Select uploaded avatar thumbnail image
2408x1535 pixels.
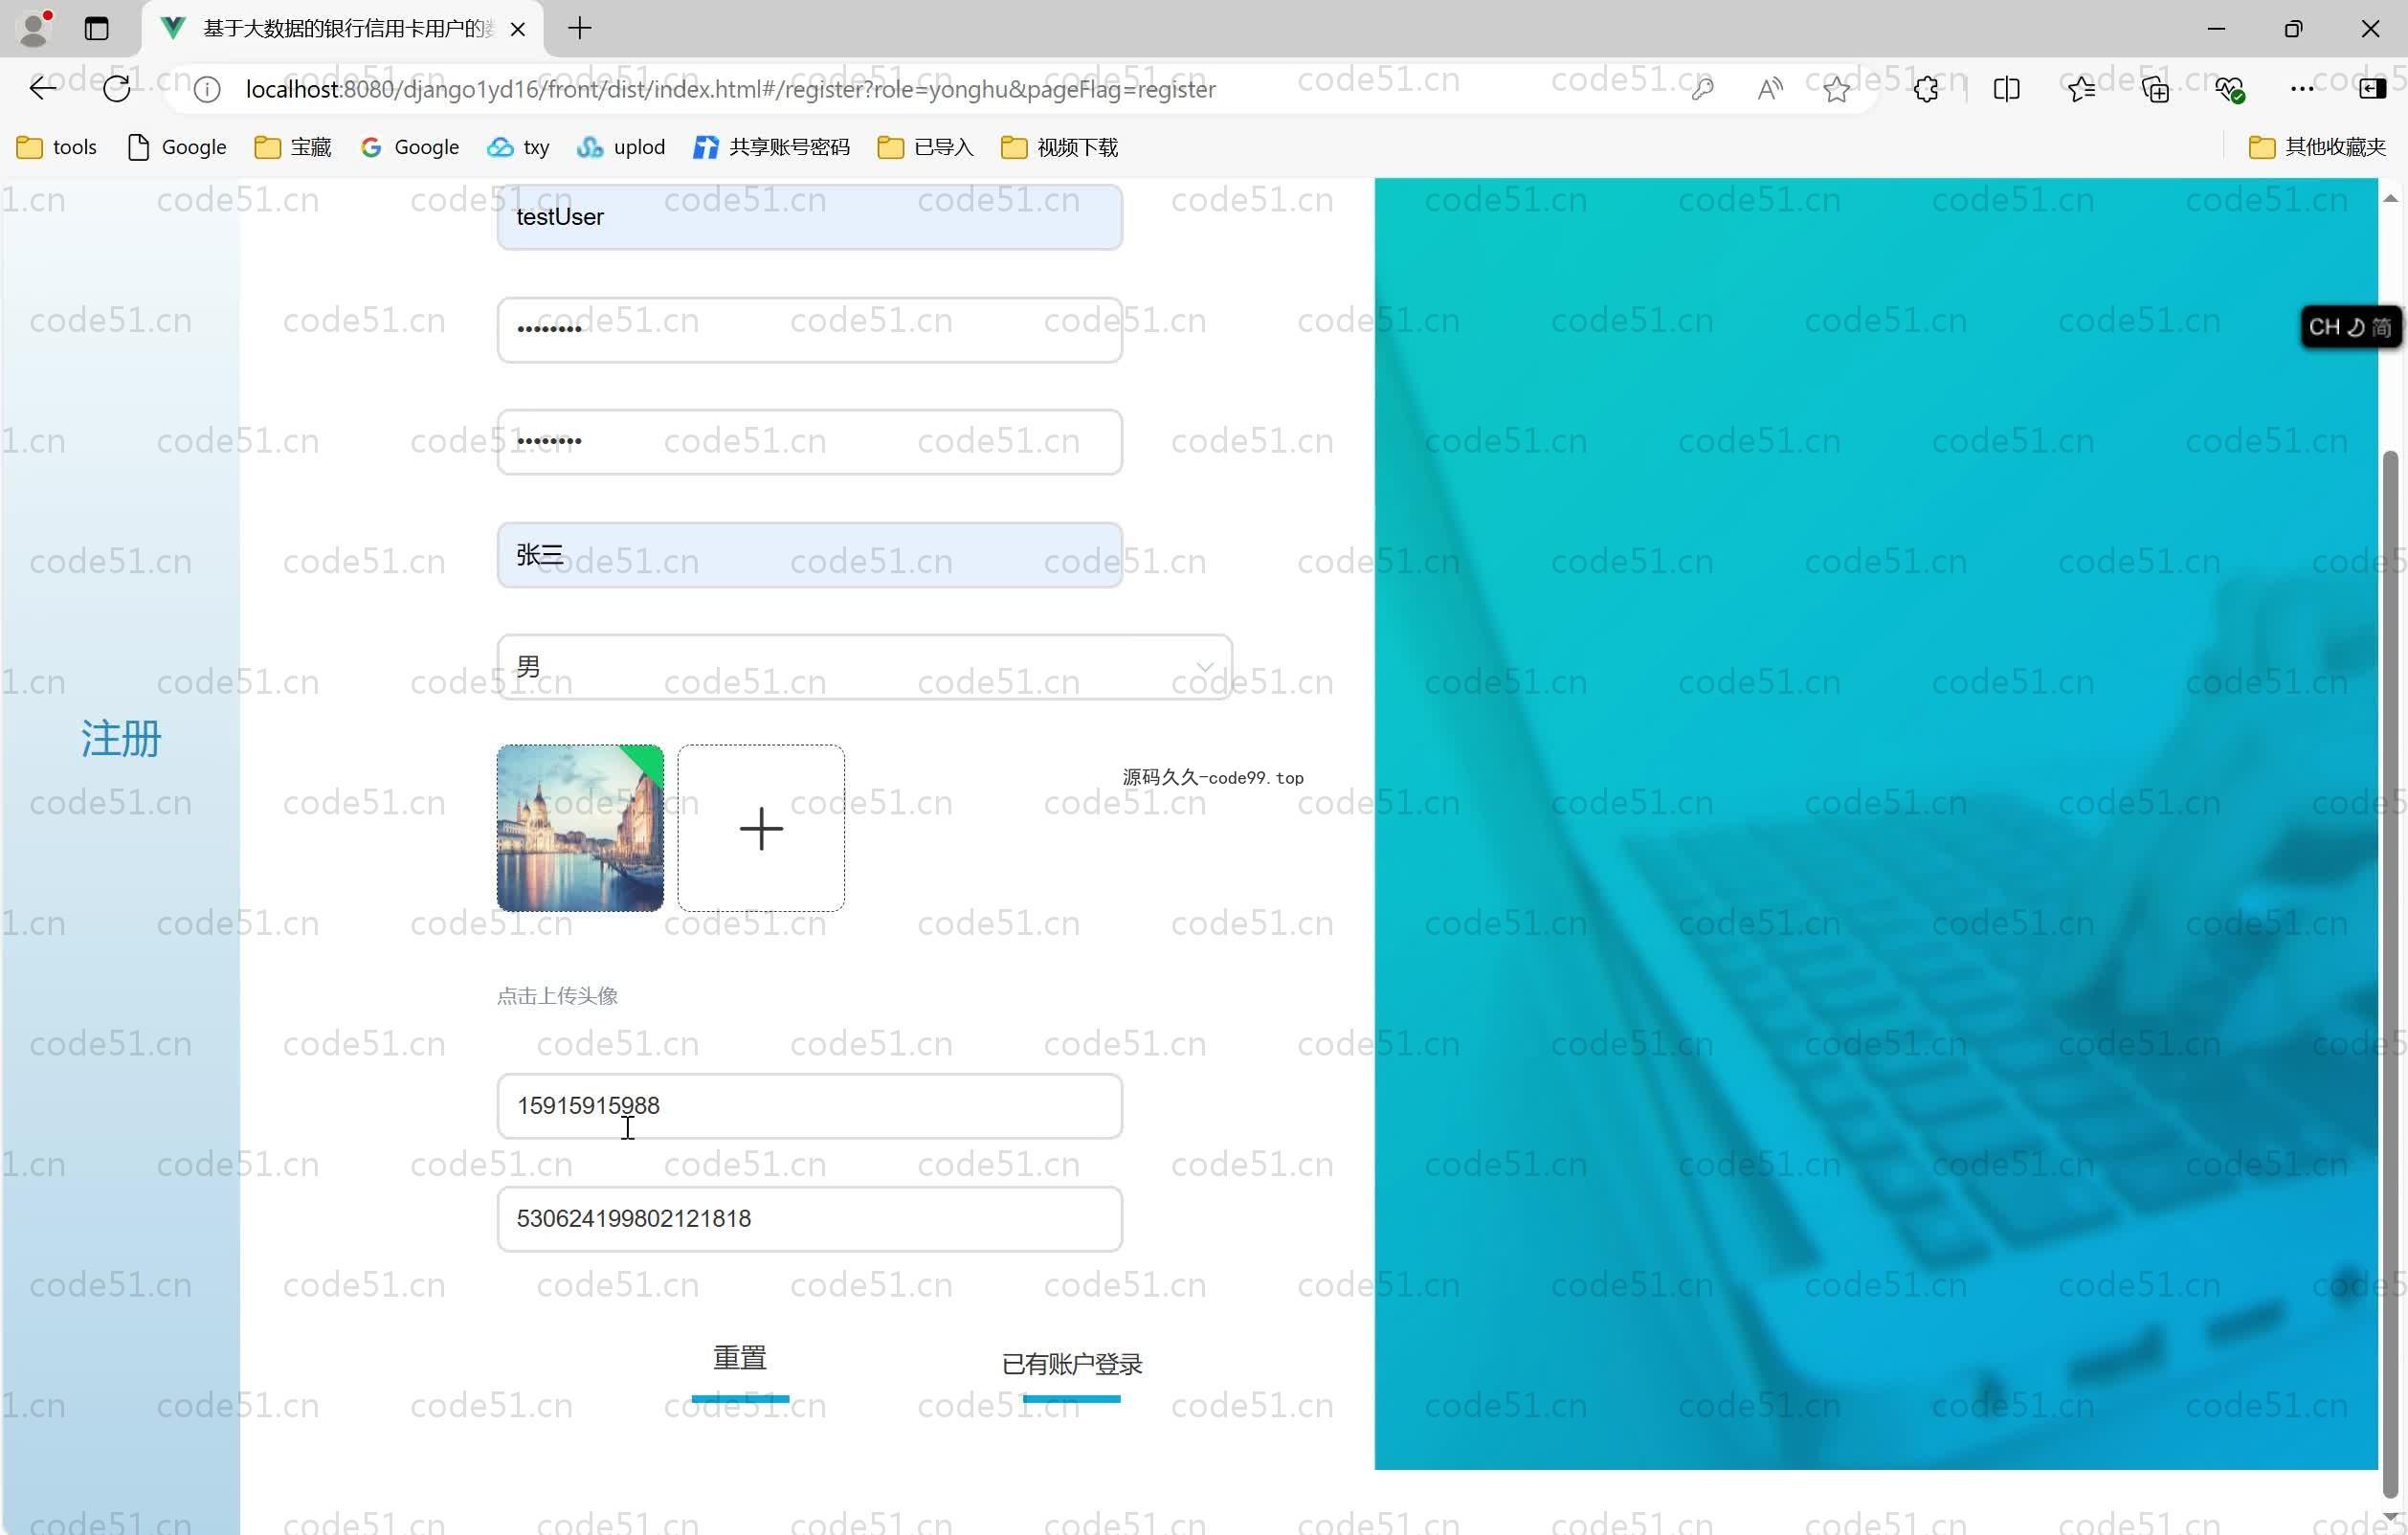tap(580, 827)
